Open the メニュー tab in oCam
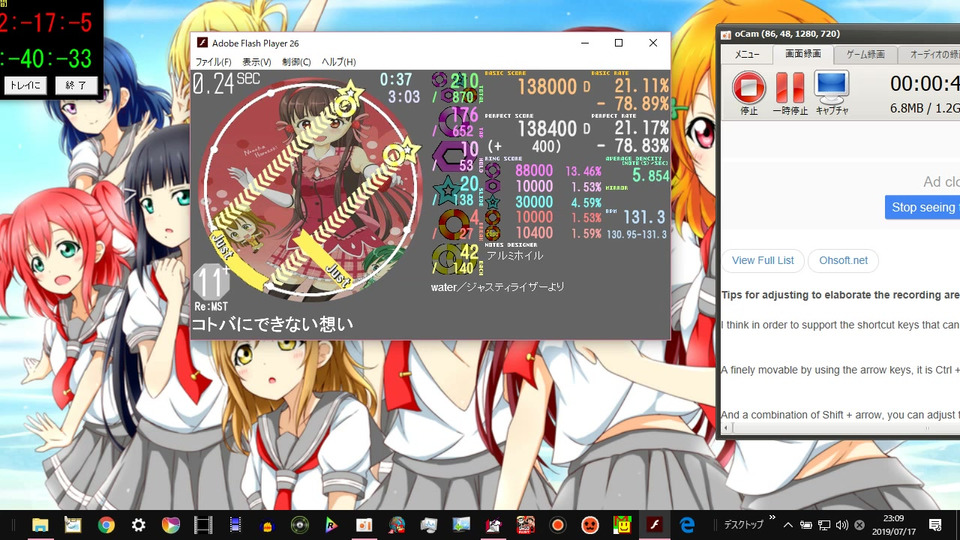 click(x=747, y=54)
